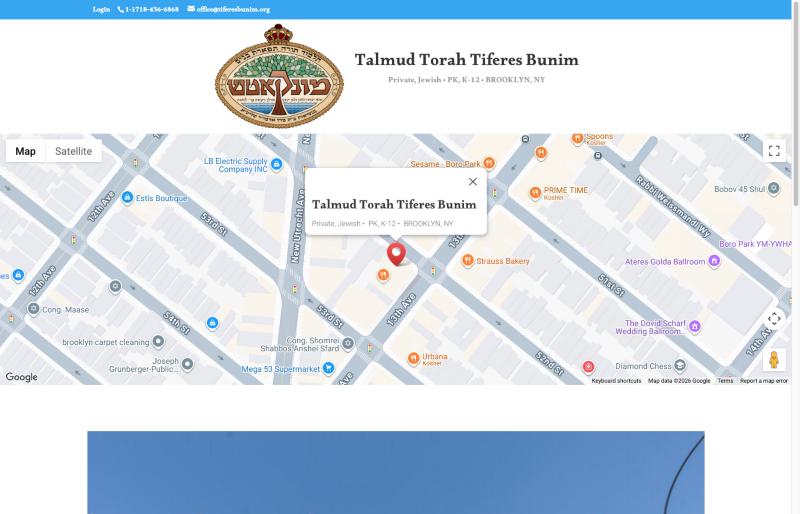
Task: Click the Cong. Maase marker icon
Action: (x=34, y=309)
